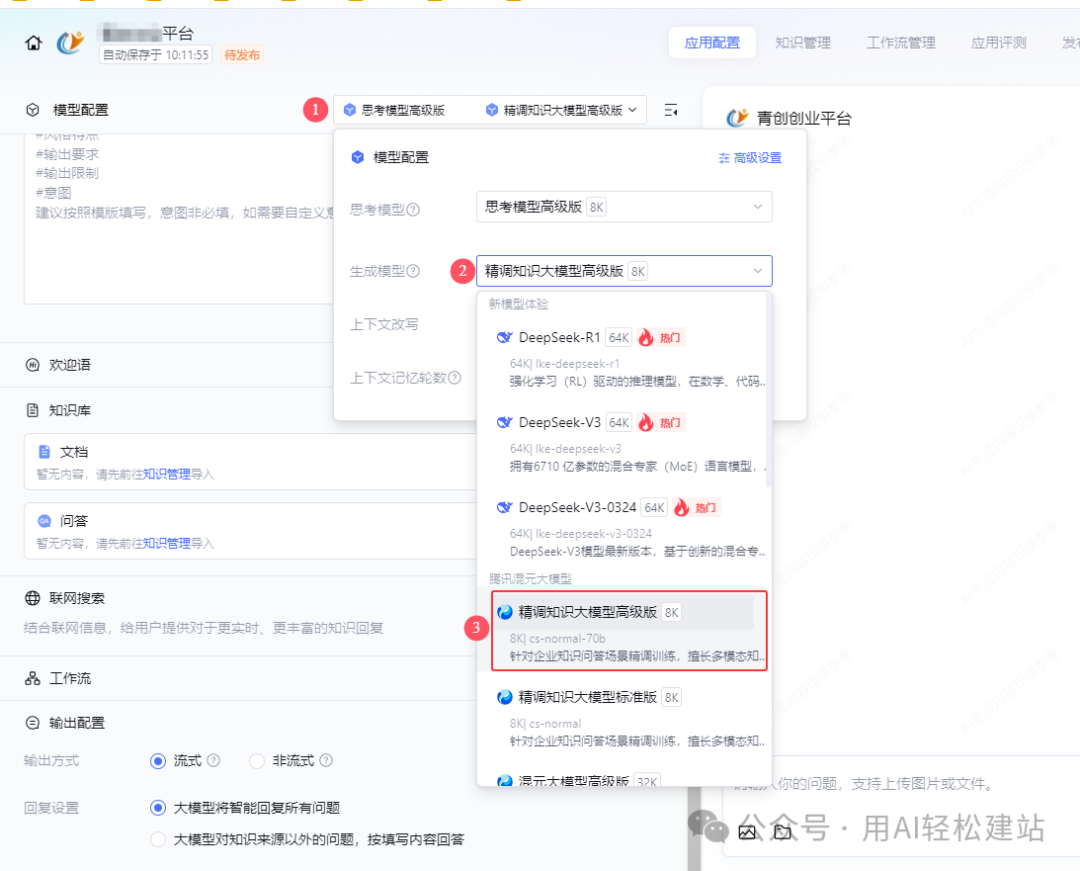Expand the 生成模型 dropdown

tap(624, 271)
